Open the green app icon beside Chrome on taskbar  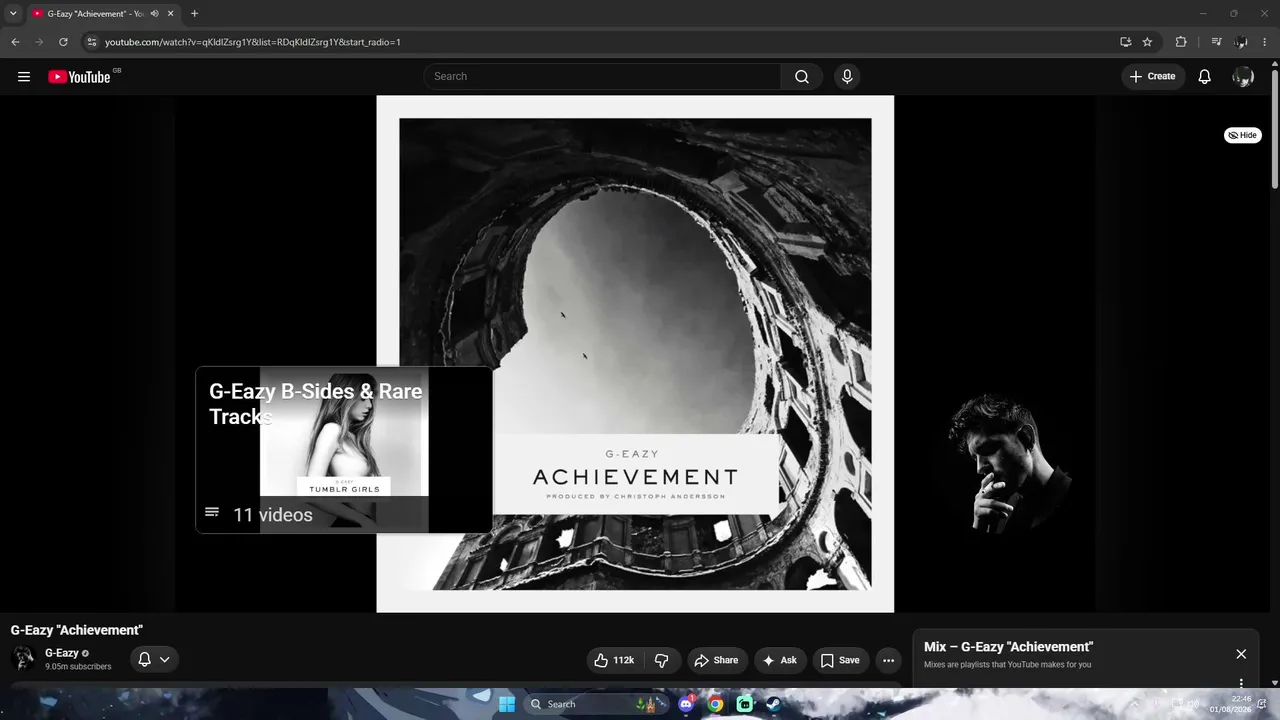click(744, 704)
